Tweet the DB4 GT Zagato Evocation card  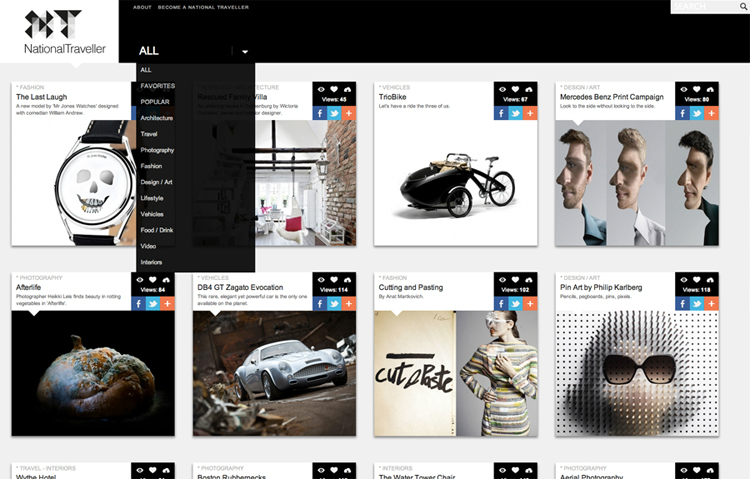pyautogui.click(x=334, y=304)
